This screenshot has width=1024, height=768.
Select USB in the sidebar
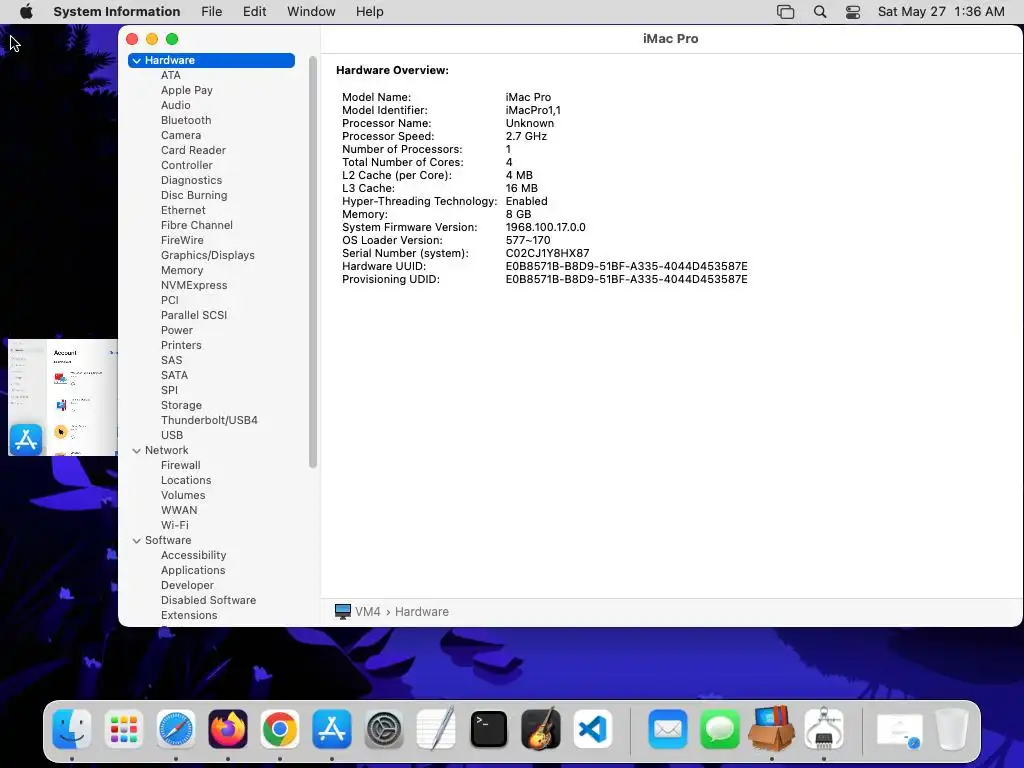coord(172,436)
